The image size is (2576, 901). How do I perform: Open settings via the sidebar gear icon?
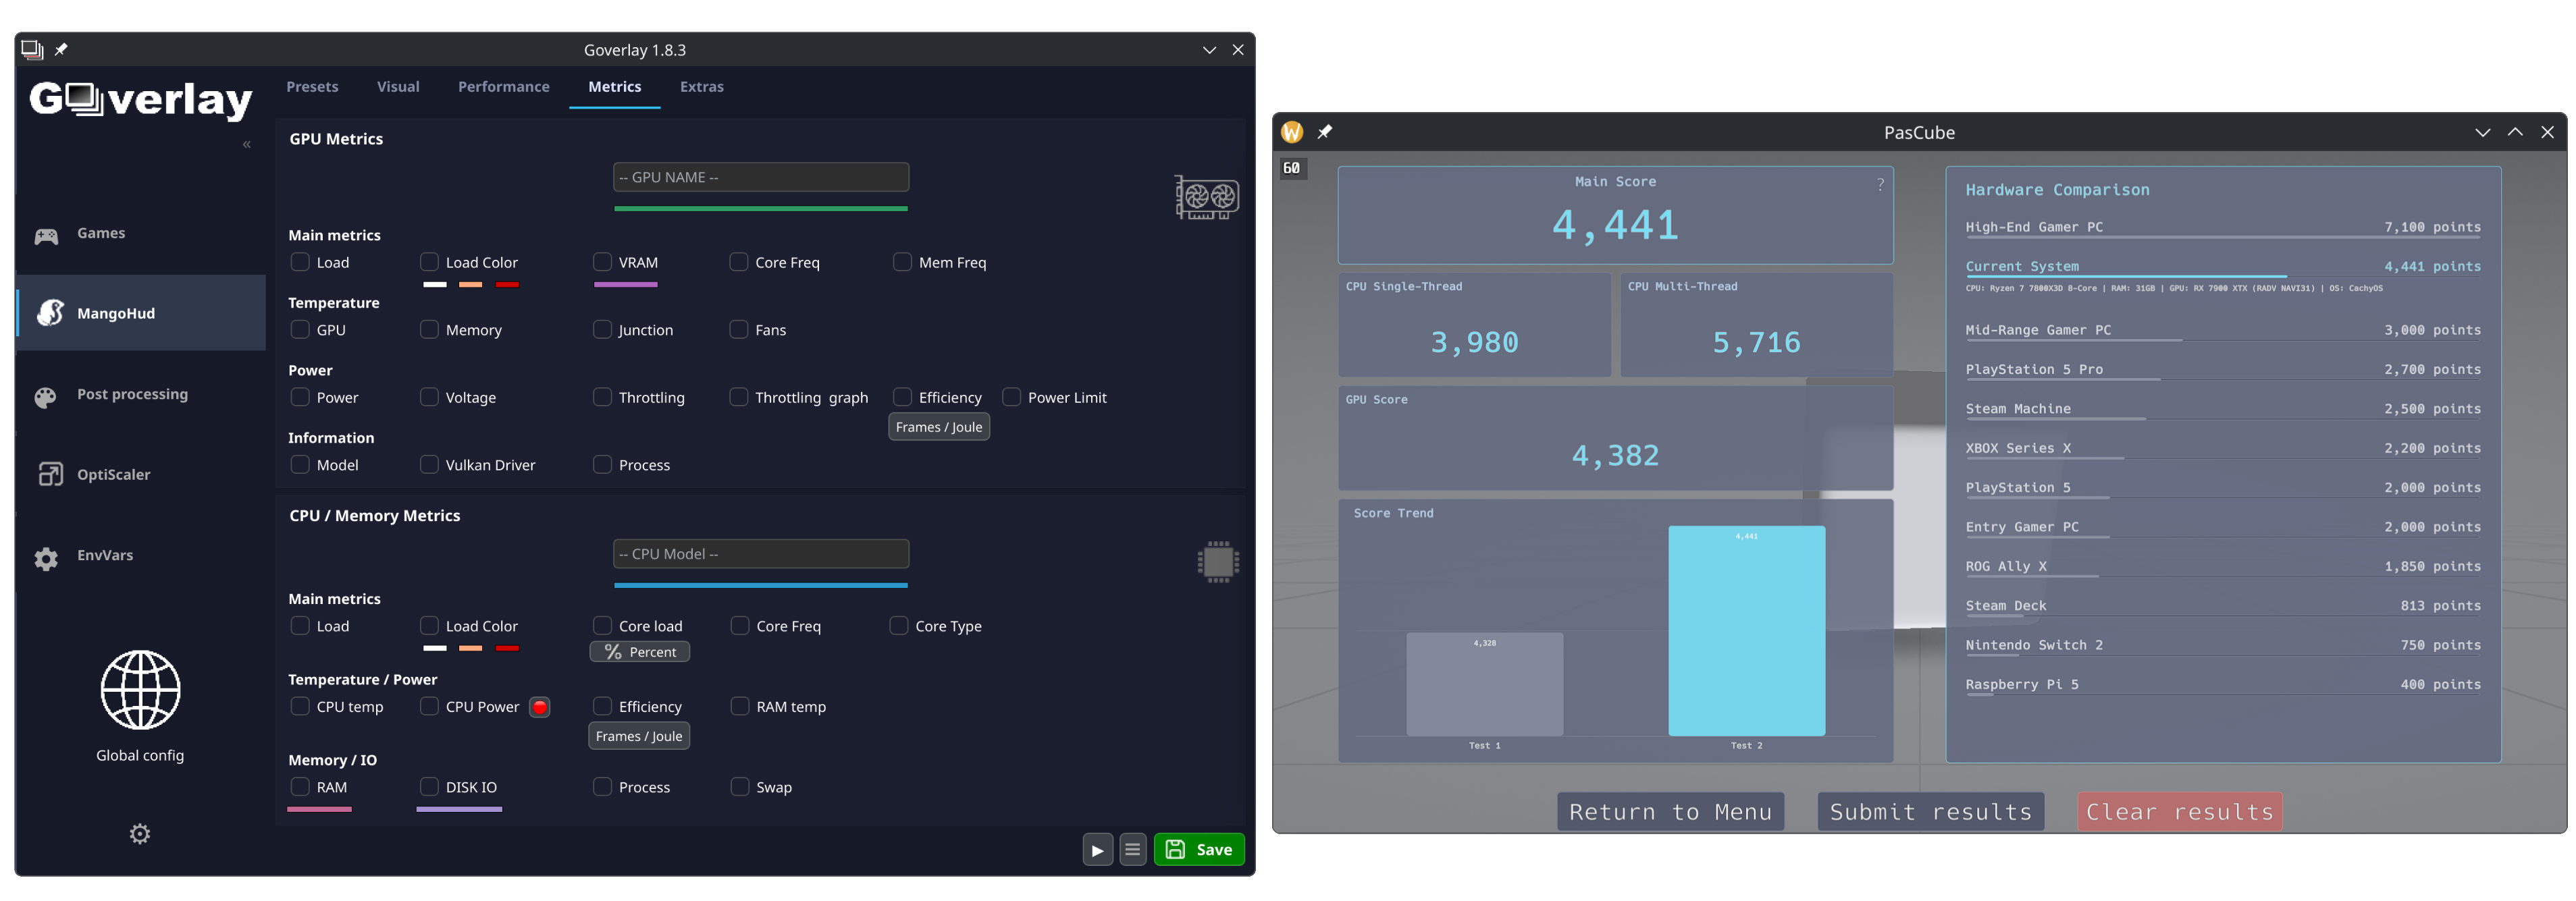140,834
